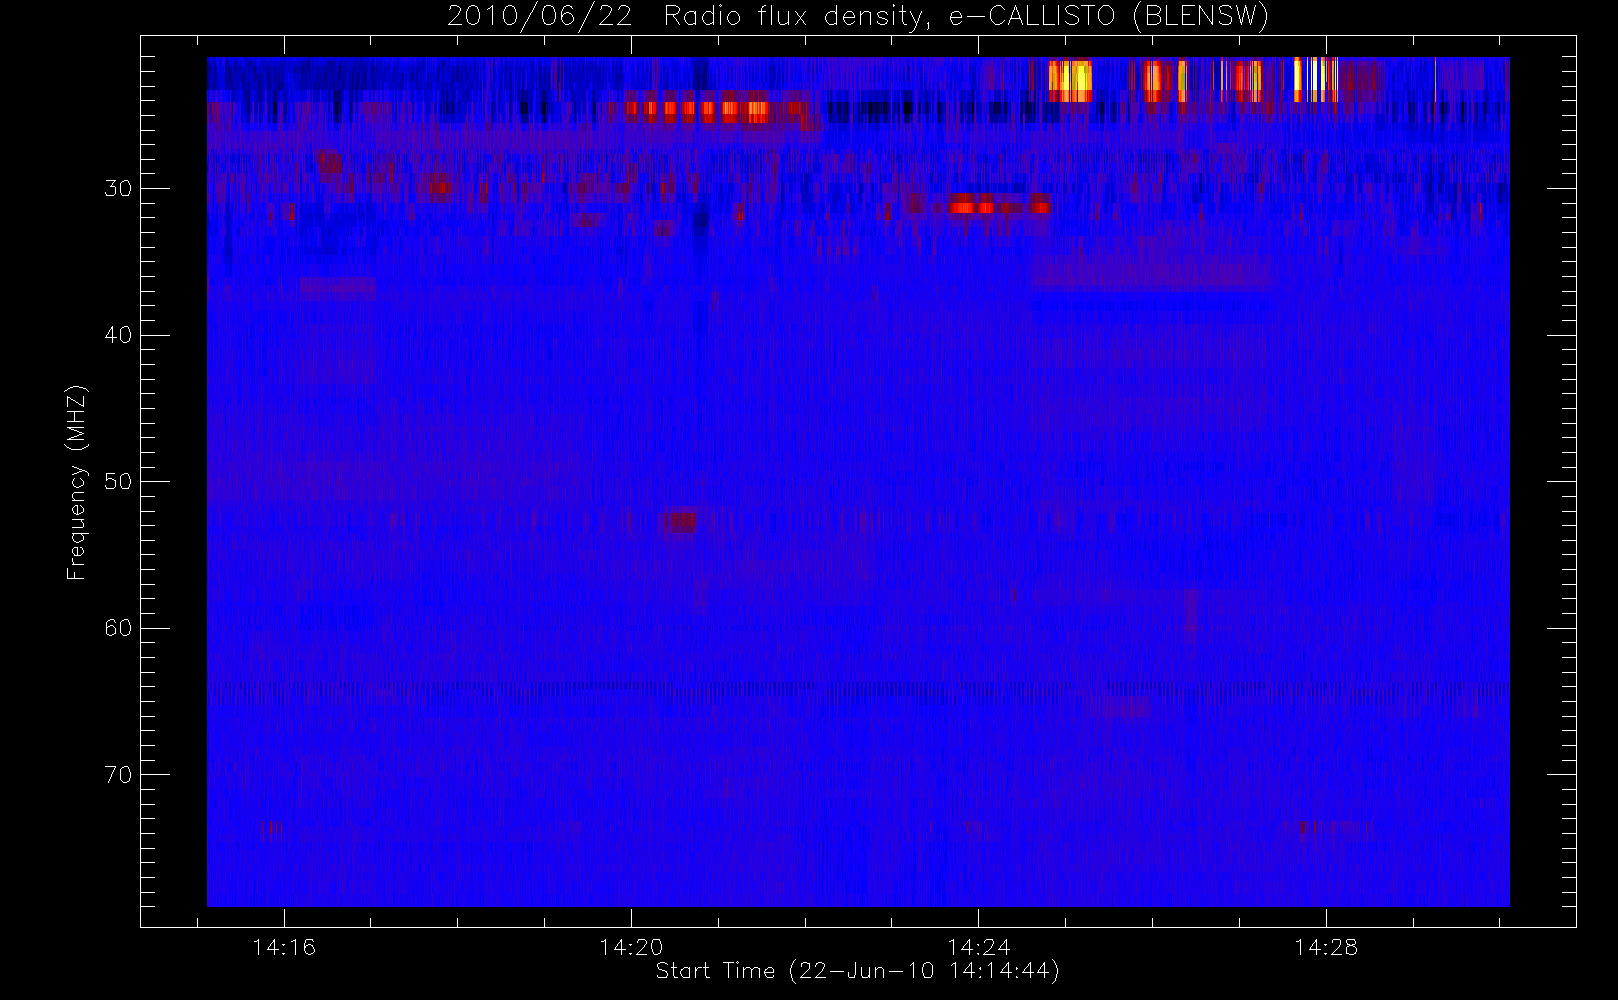Click the red emission band near 14:20 at top
Viewport: 1618px width, 1000px height.
click(697, 110)
